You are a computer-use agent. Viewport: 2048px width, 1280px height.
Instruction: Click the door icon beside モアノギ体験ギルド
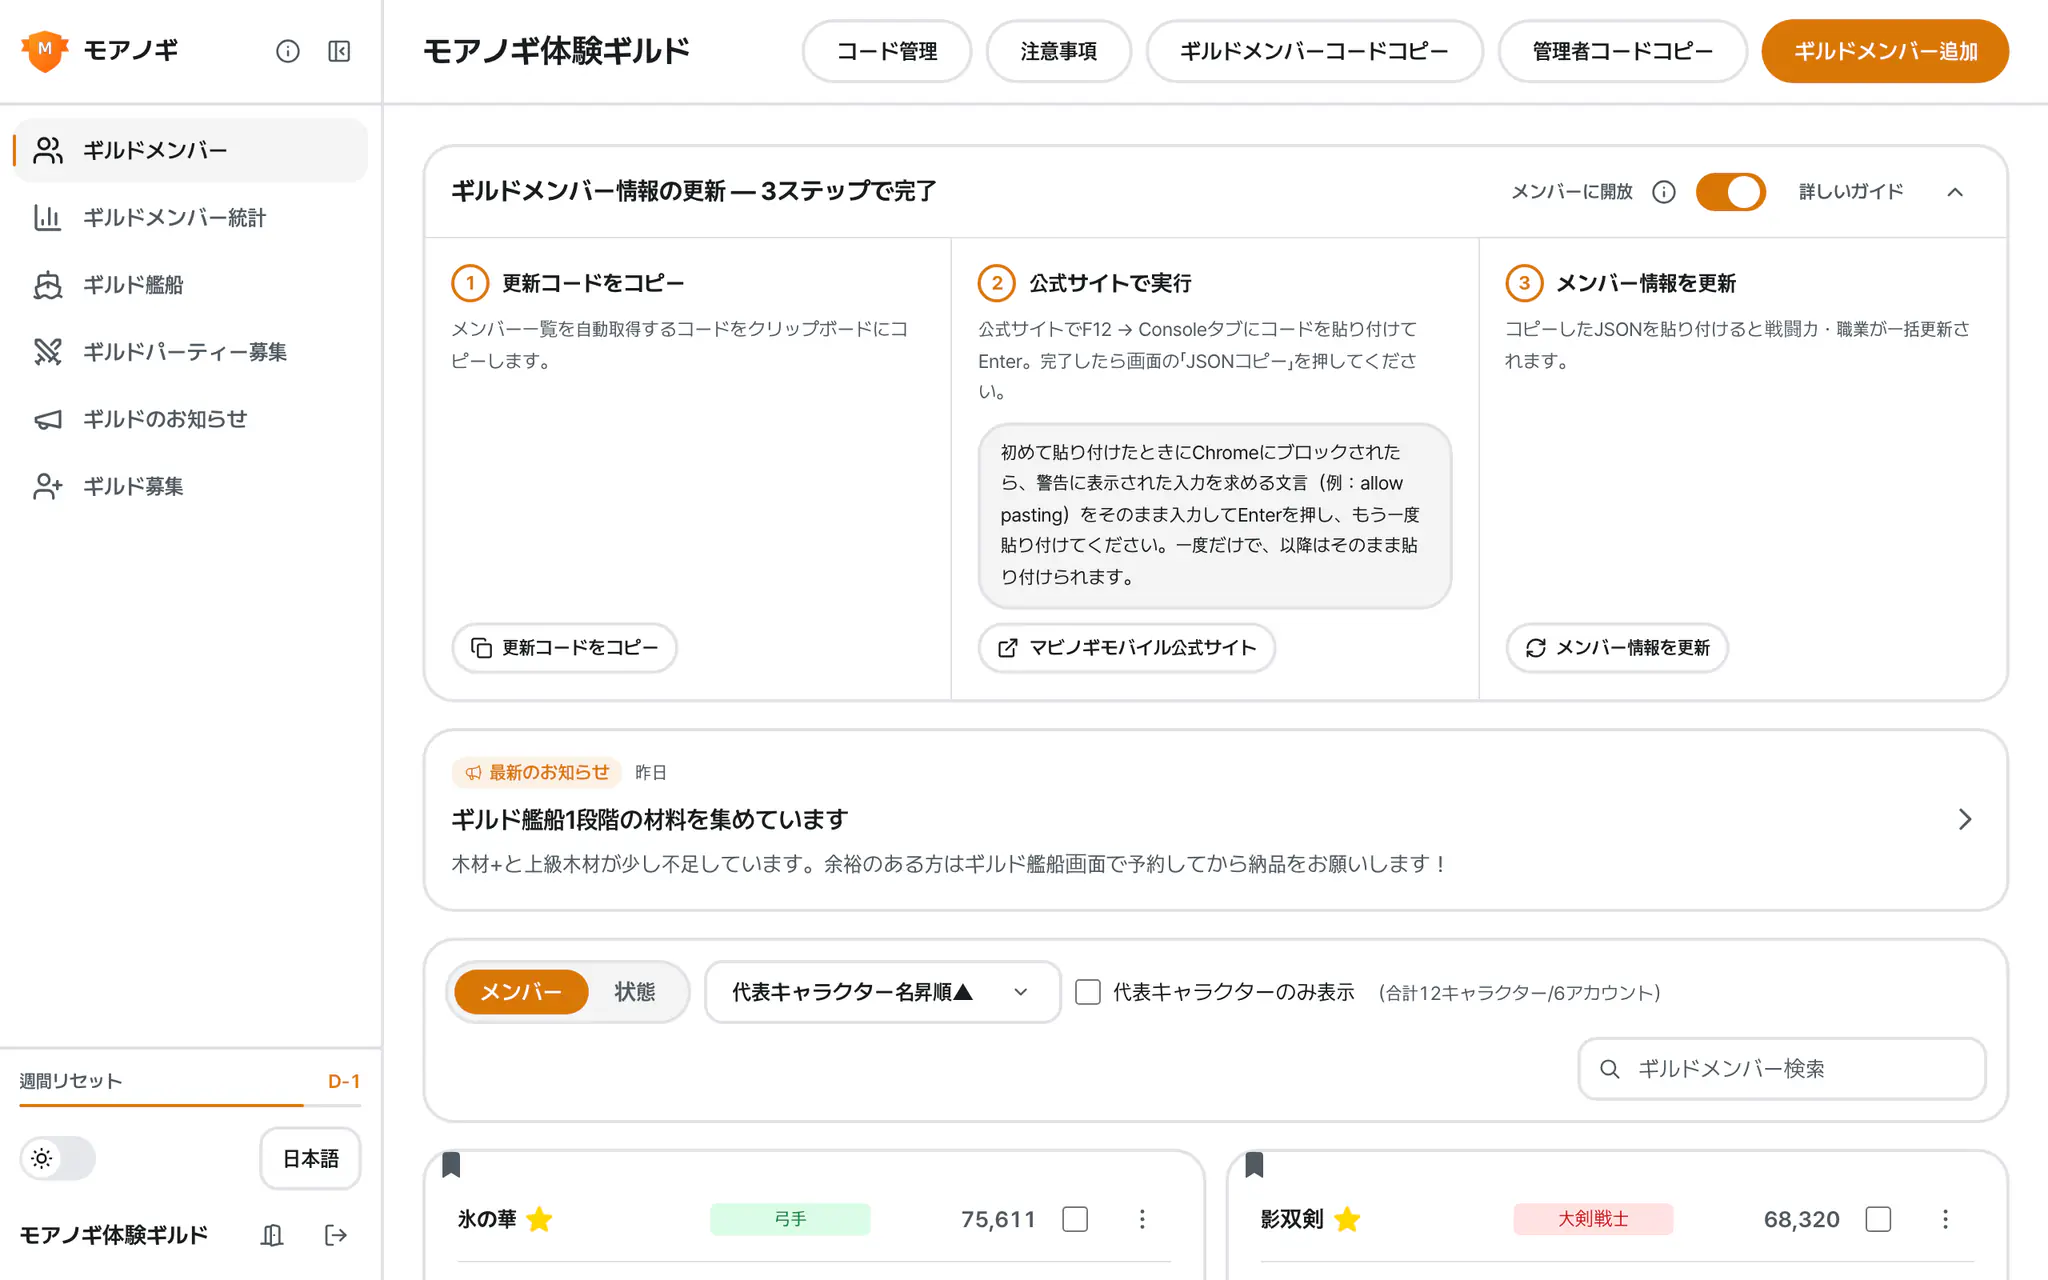pyautogui.click(x=272, y=1235)
